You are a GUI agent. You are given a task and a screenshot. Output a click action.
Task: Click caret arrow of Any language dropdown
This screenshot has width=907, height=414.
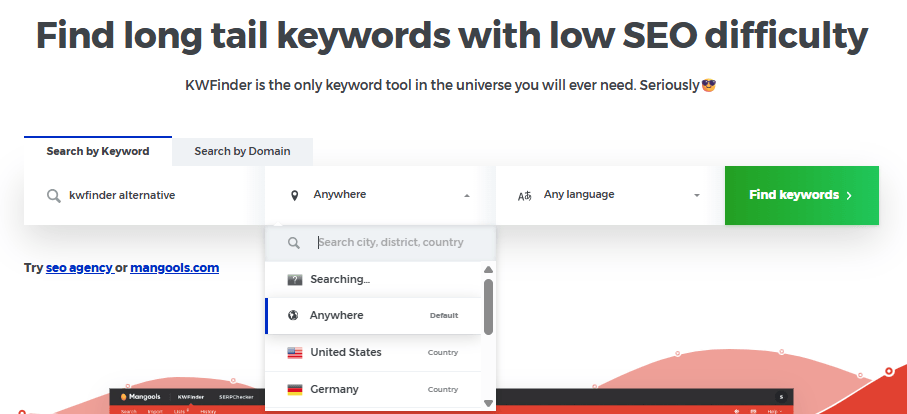[697, 196]
